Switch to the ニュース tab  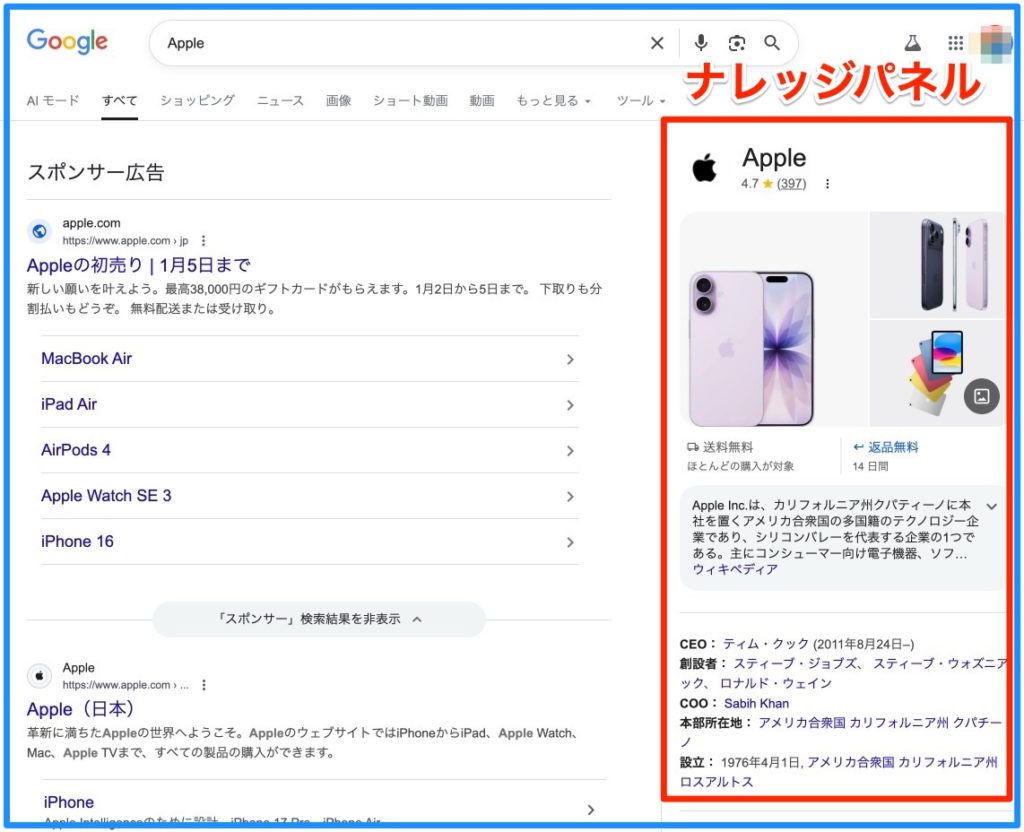coord(280,101)
